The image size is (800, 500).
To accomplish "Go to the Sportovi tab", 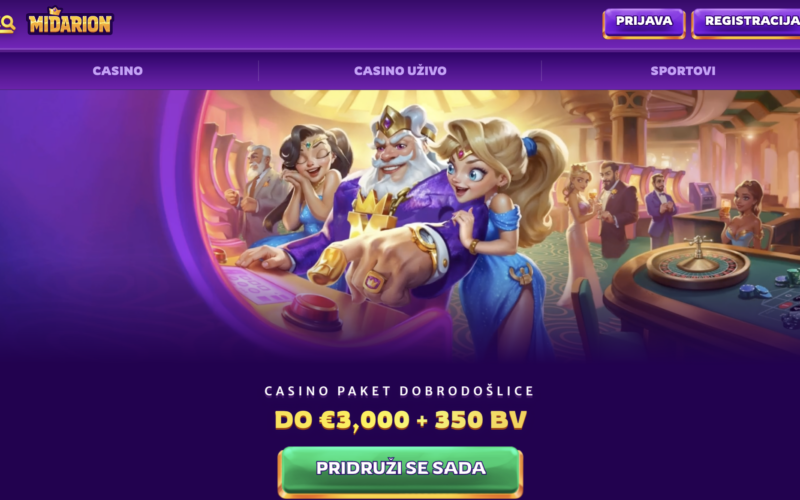I will click(683, 71).
